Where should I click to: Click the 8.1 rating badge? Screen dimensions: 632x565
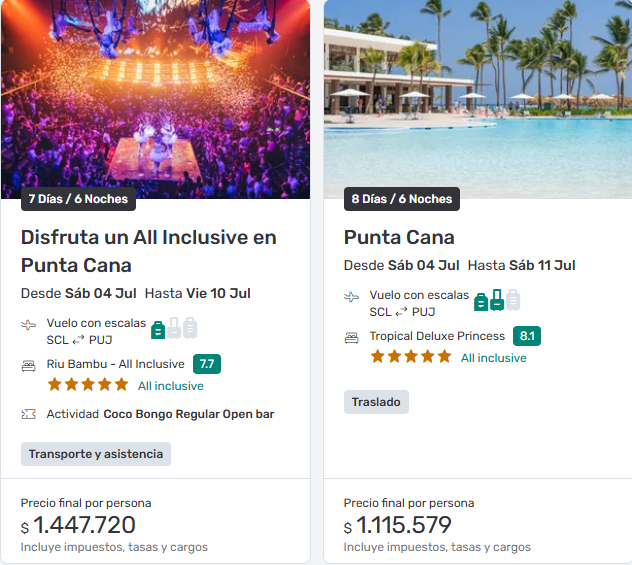tap(527, 336)
